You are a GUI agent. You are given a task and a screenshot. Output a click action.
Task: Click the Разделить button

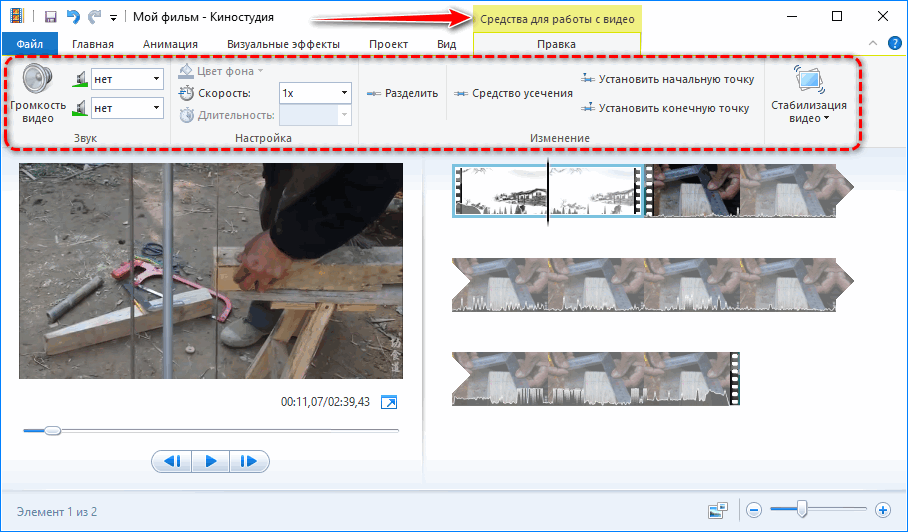point(403,93)
